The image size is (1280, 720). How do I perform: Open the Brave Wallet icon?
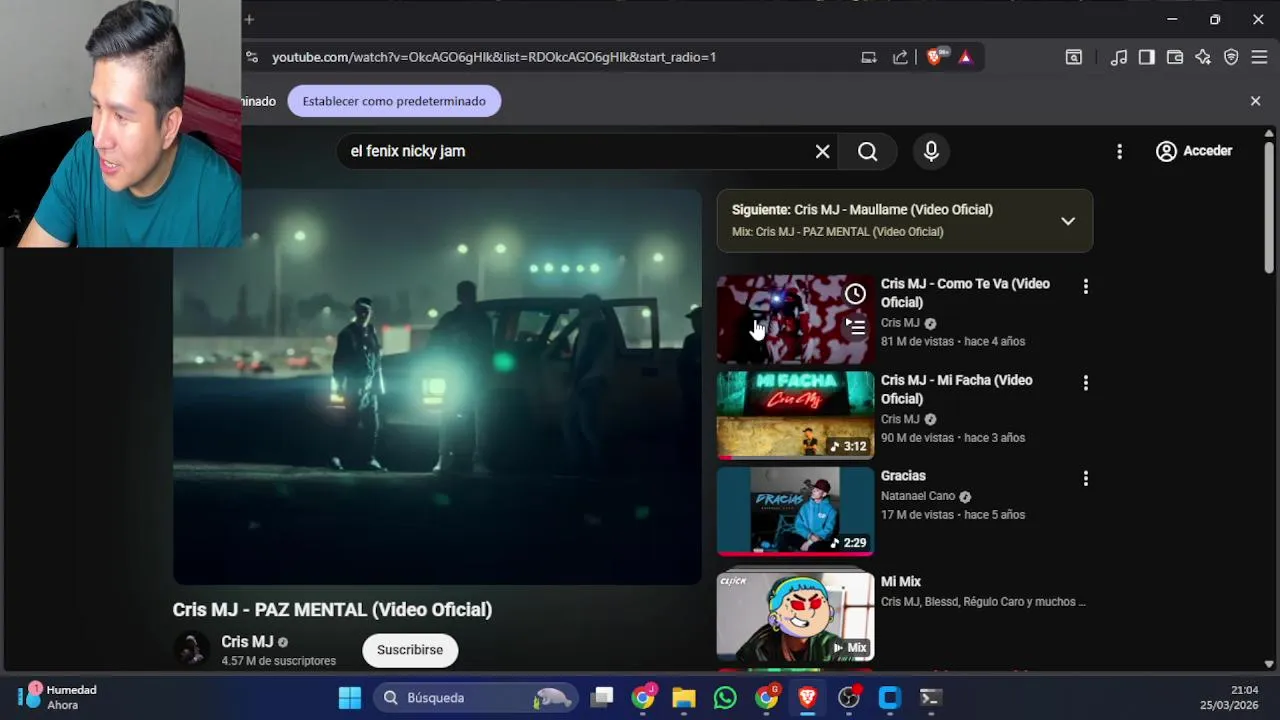[1175, 57]
